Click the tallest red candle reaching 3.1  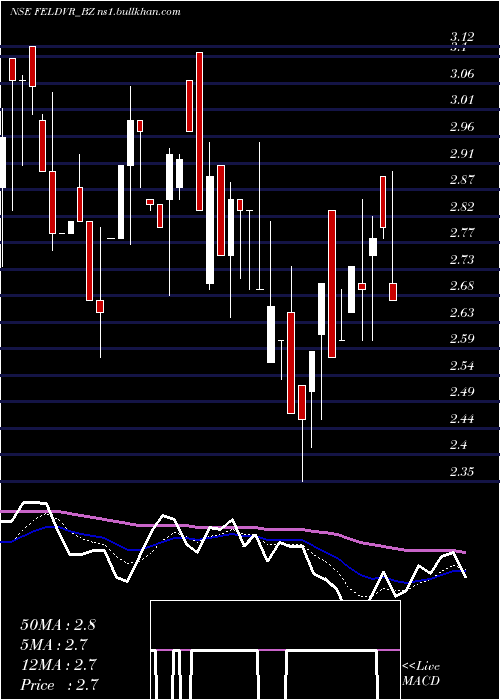point(199,131)
